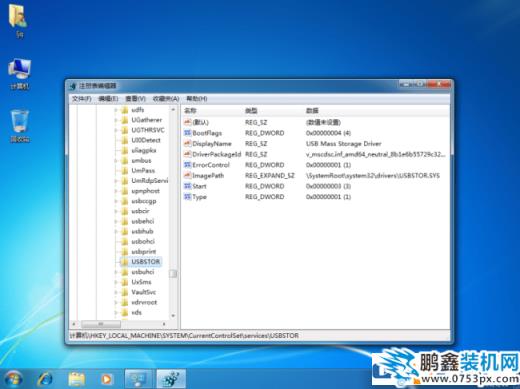Viewport: 520px width, 389px height.
Task: Click the folder icon beside usbcir
Action: pyautogui.click(x=125, y=211)
